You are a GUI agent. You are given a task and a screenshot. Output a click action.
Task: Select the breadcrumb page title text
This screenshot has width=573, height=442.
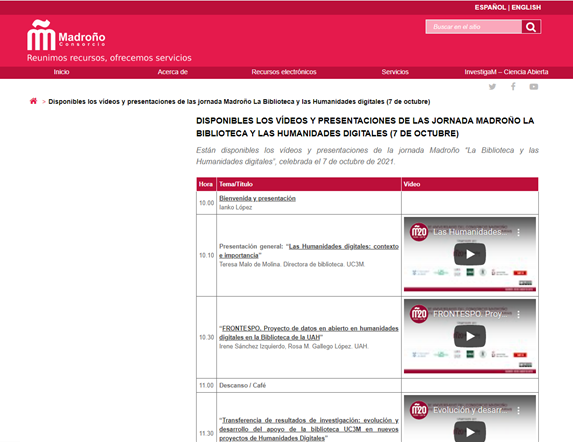click(x=239, y=102)
